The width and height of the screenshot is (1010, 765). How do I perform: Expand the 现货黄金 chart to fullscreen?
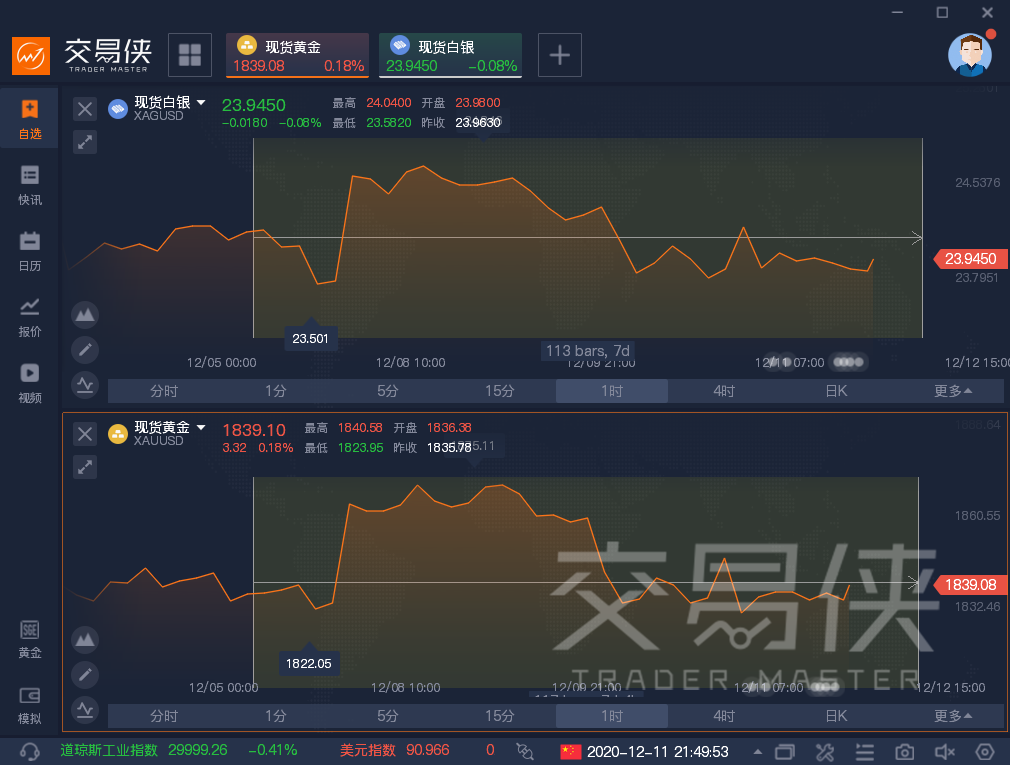click(84, 467)
